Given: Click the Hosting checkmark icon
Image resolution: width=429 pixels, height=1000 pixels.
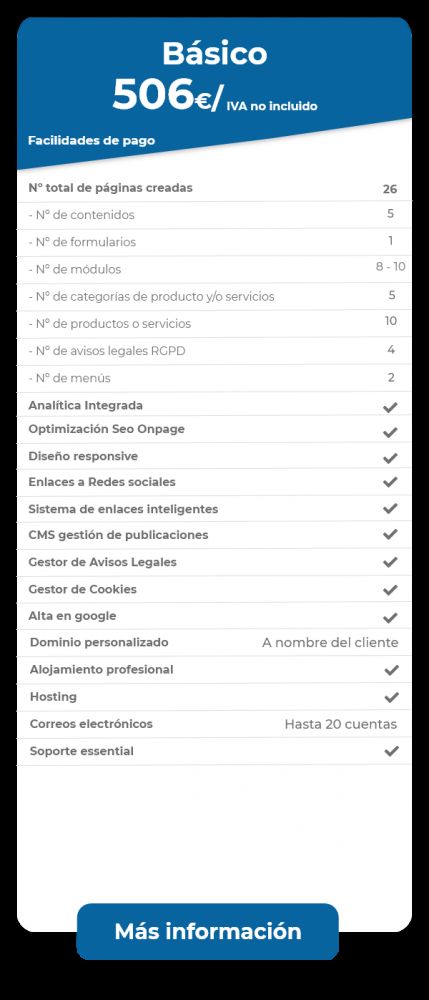Looking at the screenshot, I should (391, 697).
